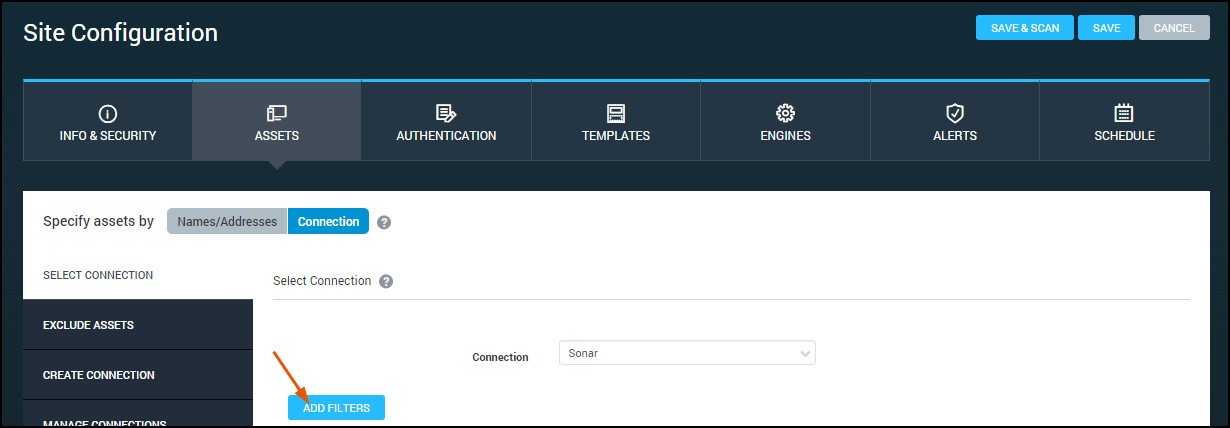
Task: Open help icon next to Select Connection heading
Action: tap(386, 281)
